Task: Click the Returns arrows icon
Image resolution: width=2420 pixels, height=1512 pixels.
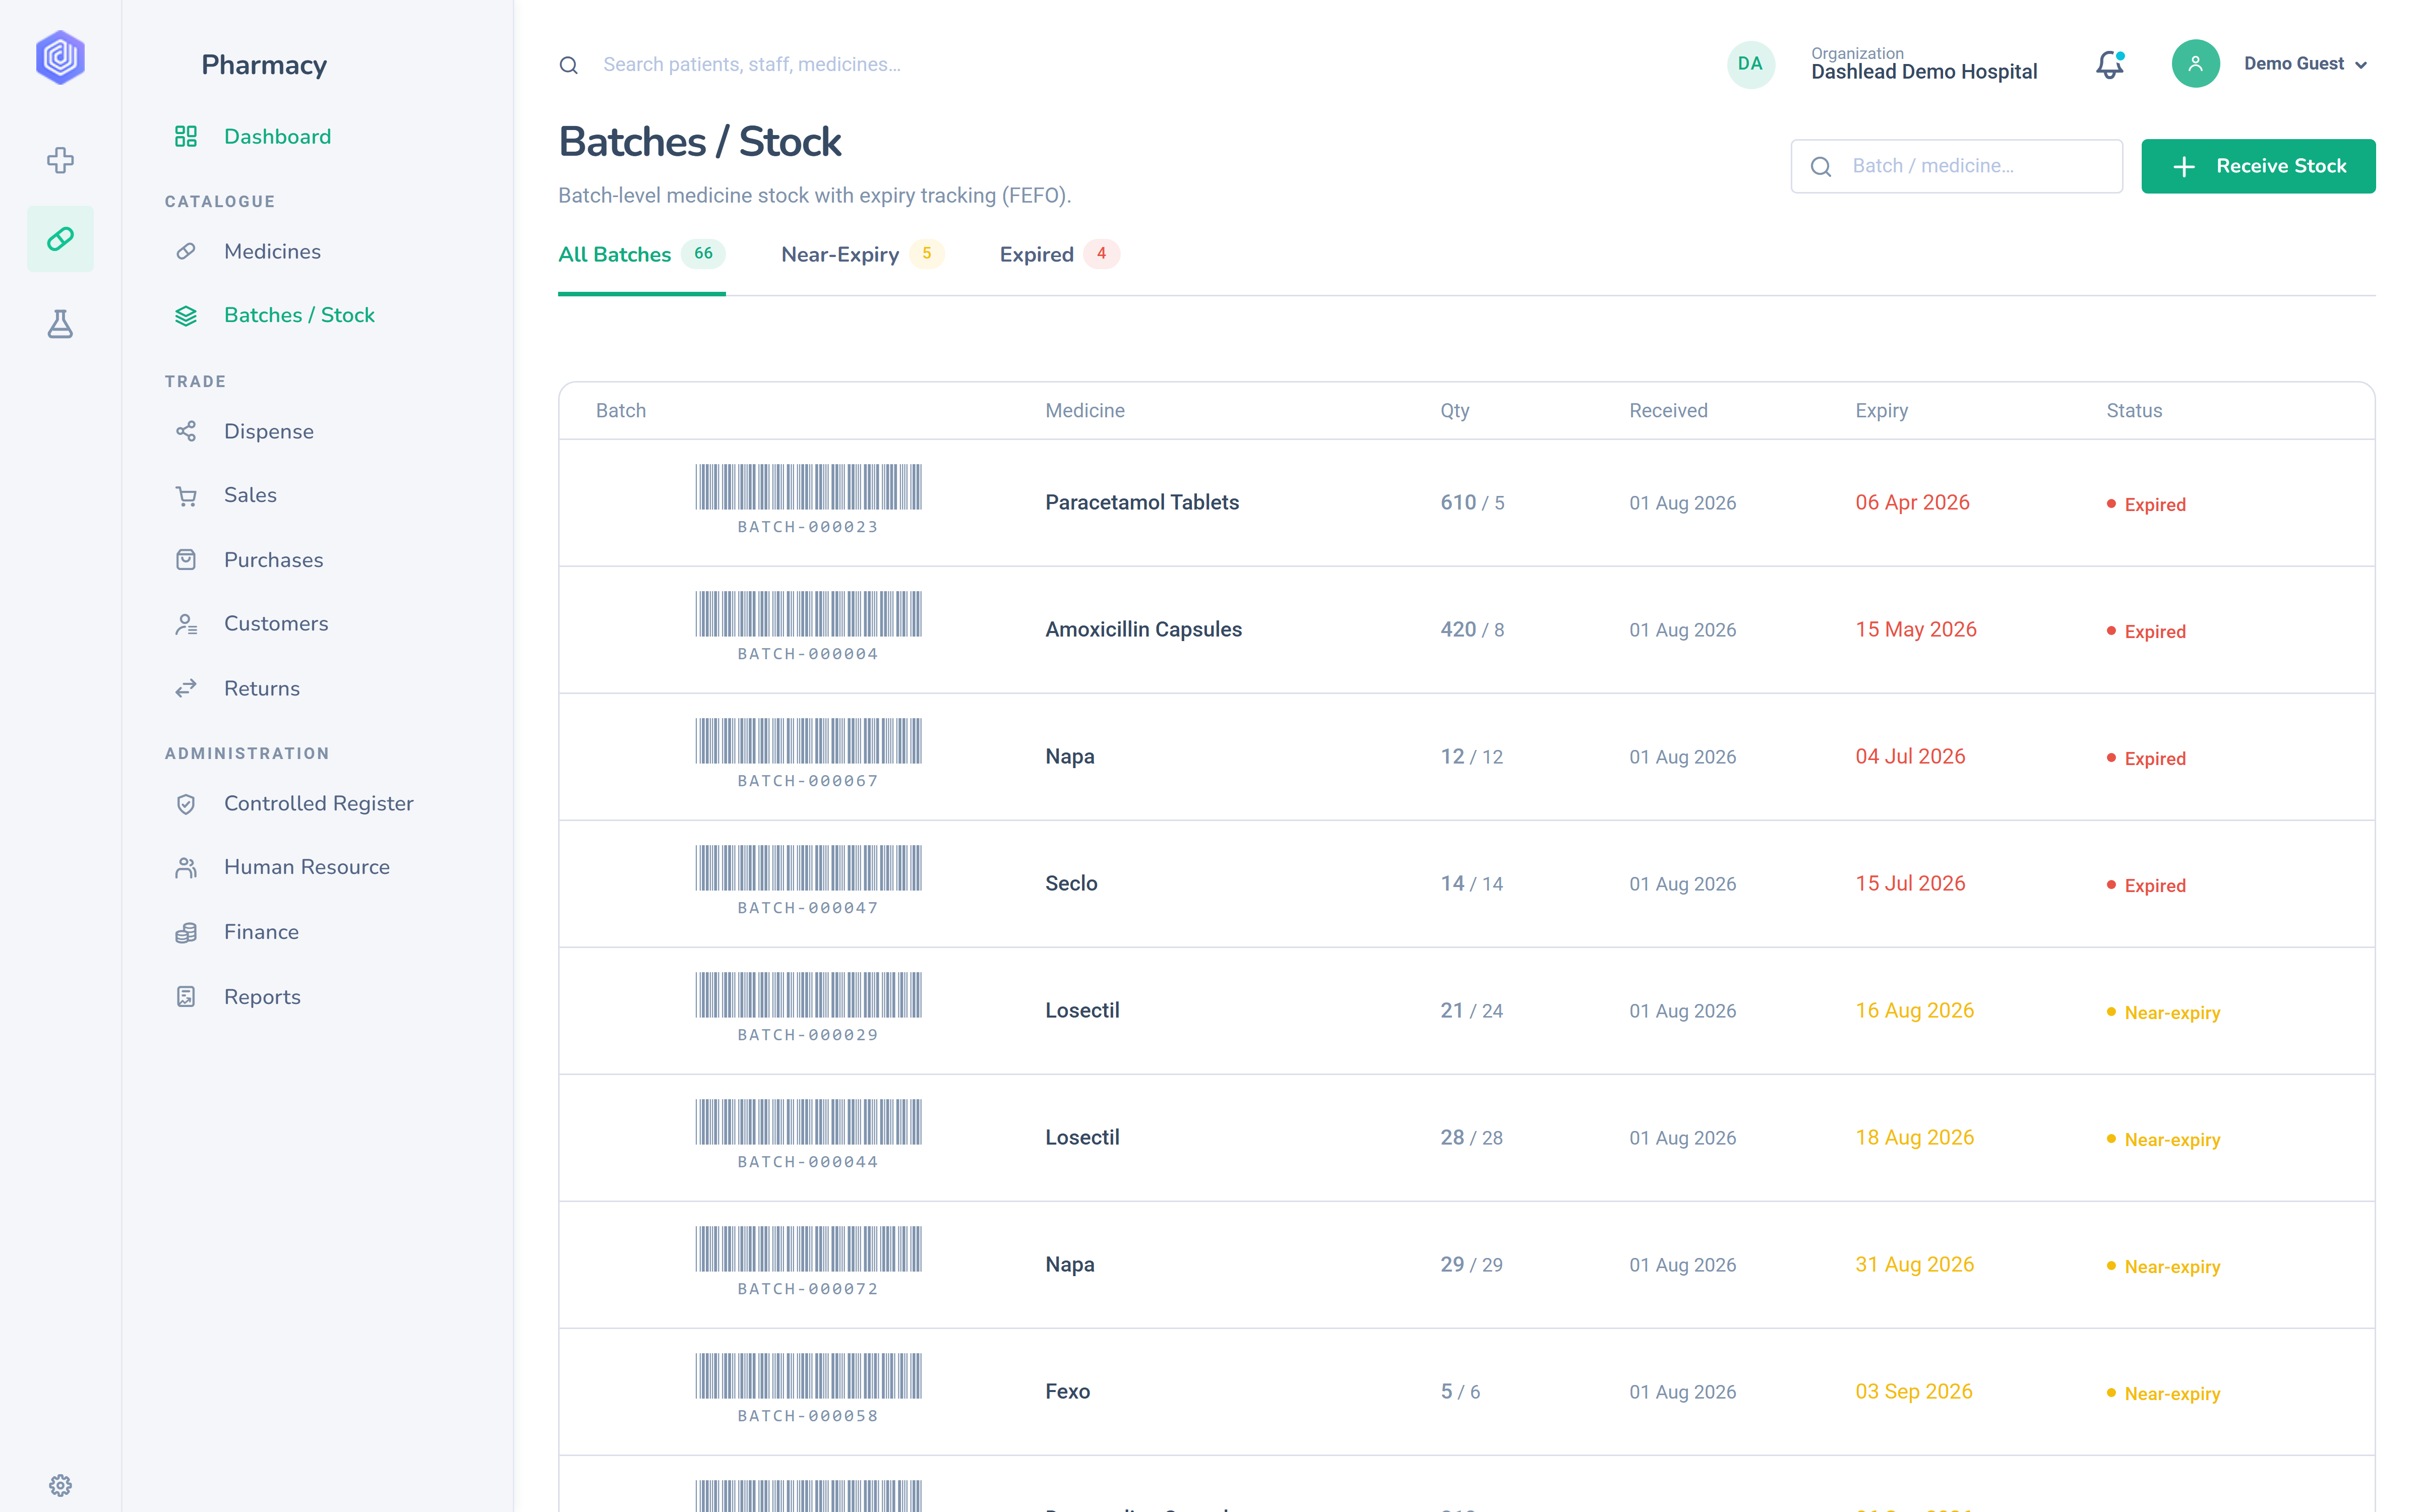Action: [186, 688]
